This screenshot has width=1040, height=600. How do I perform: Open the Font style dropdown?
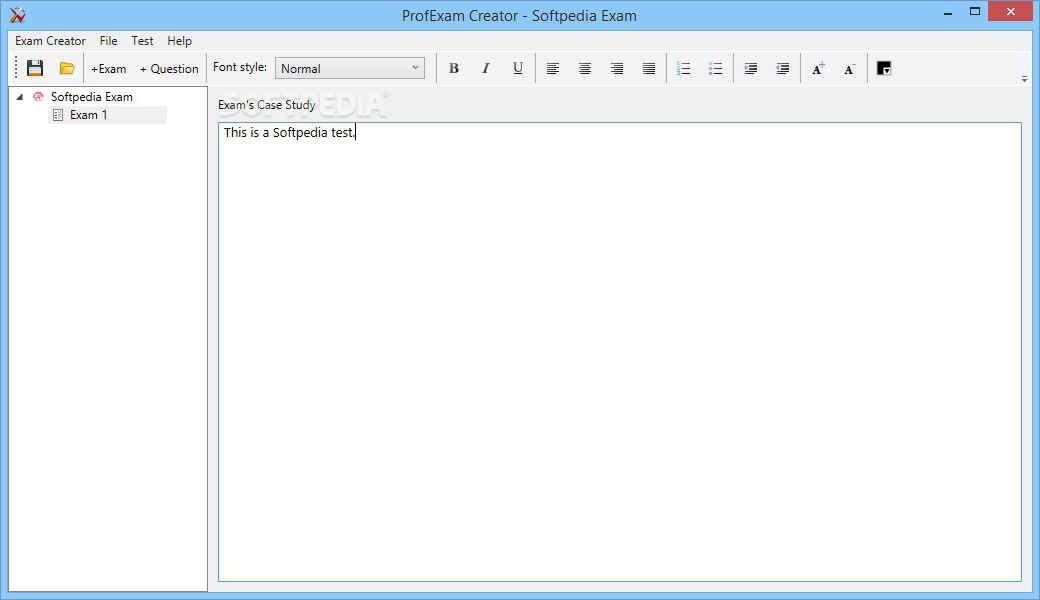[350, 68]
